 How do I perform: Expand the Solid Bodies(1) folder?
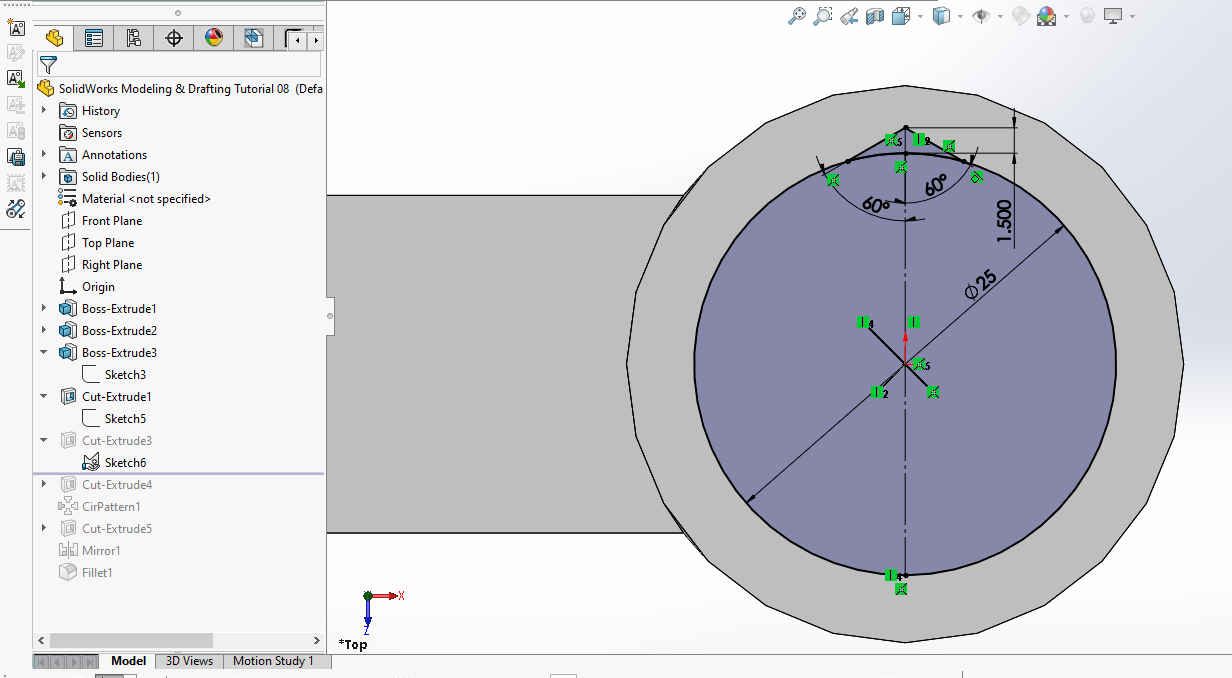pos(44,176)
